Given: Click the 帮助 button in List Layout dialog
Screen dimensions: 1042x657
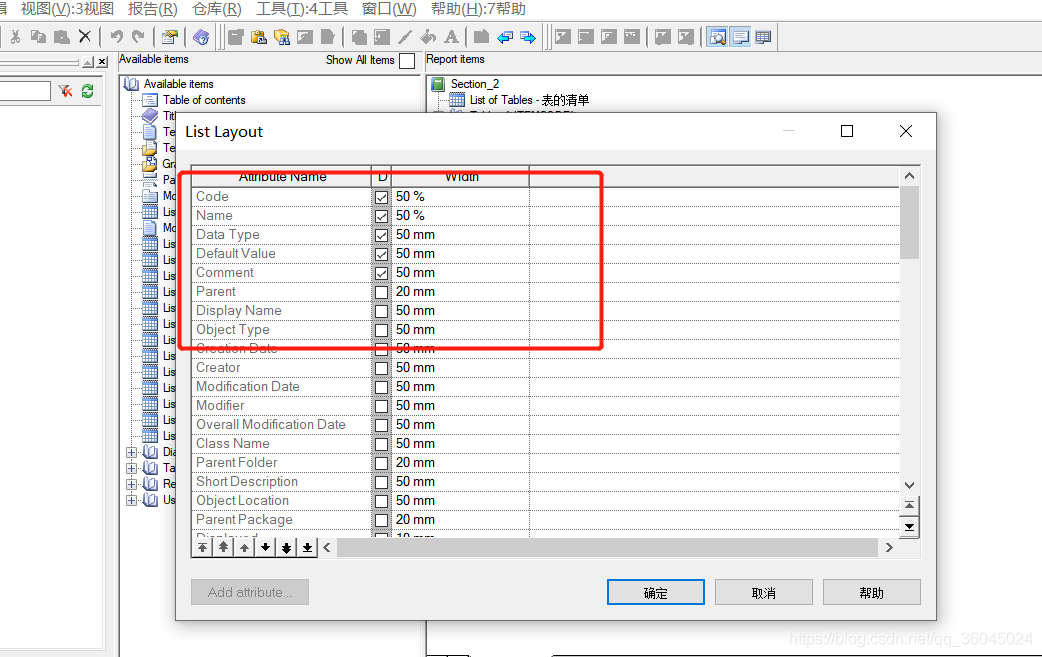Looking at the screenshot, I should point(872,593).
